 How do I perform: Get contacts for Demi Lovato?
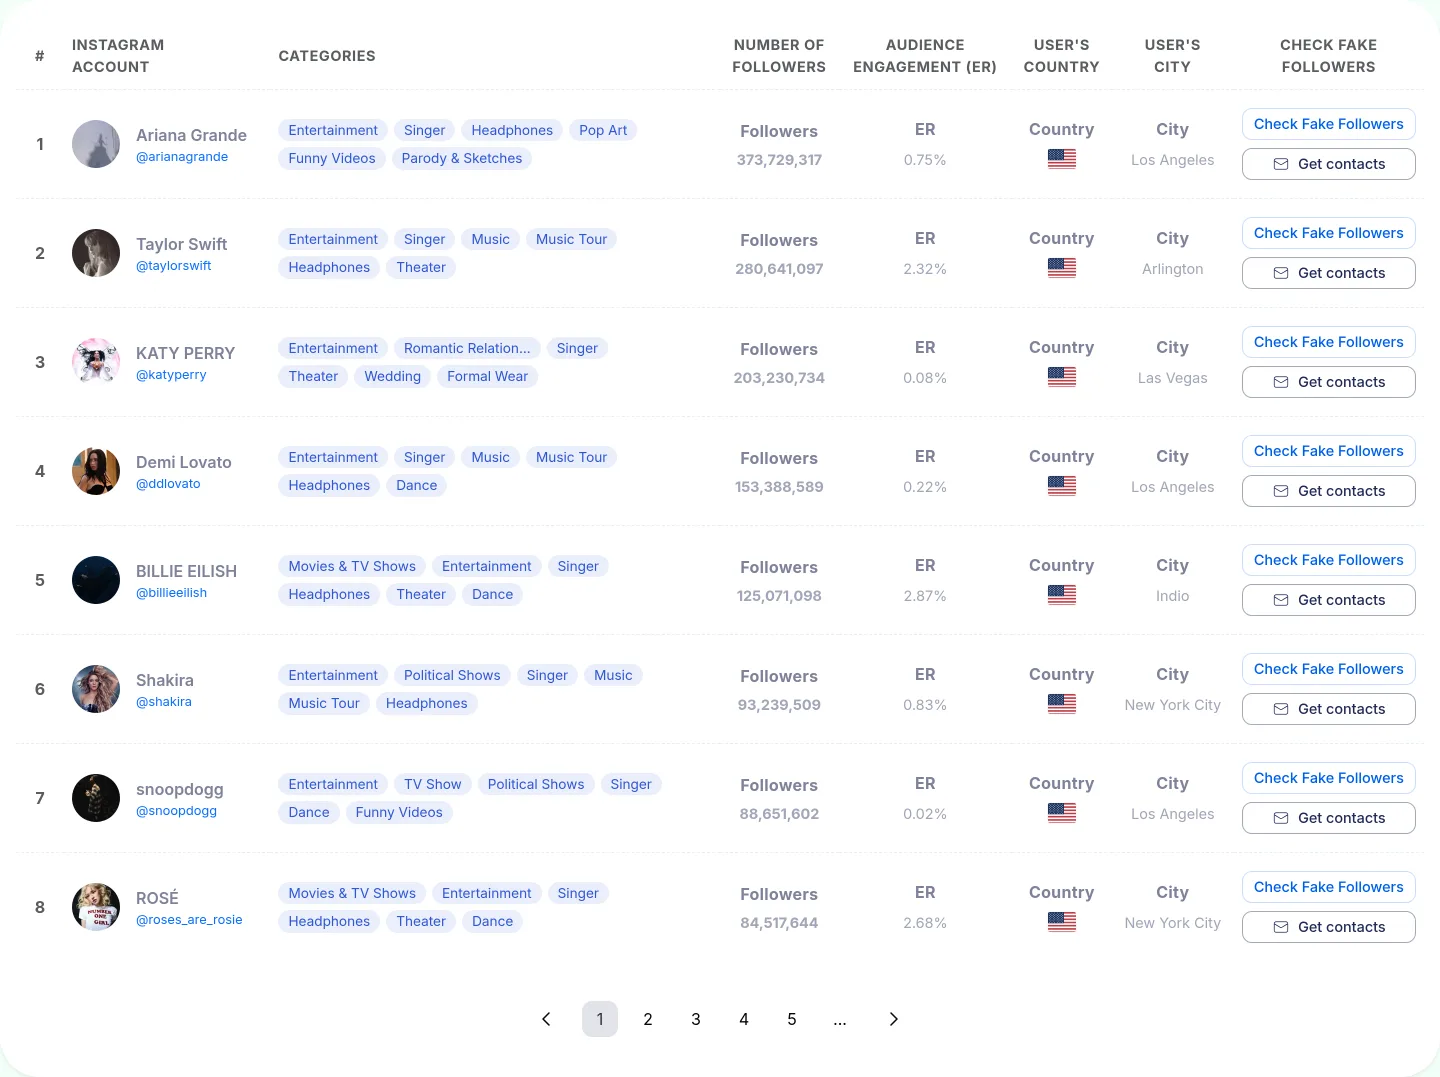point(1329,491)
